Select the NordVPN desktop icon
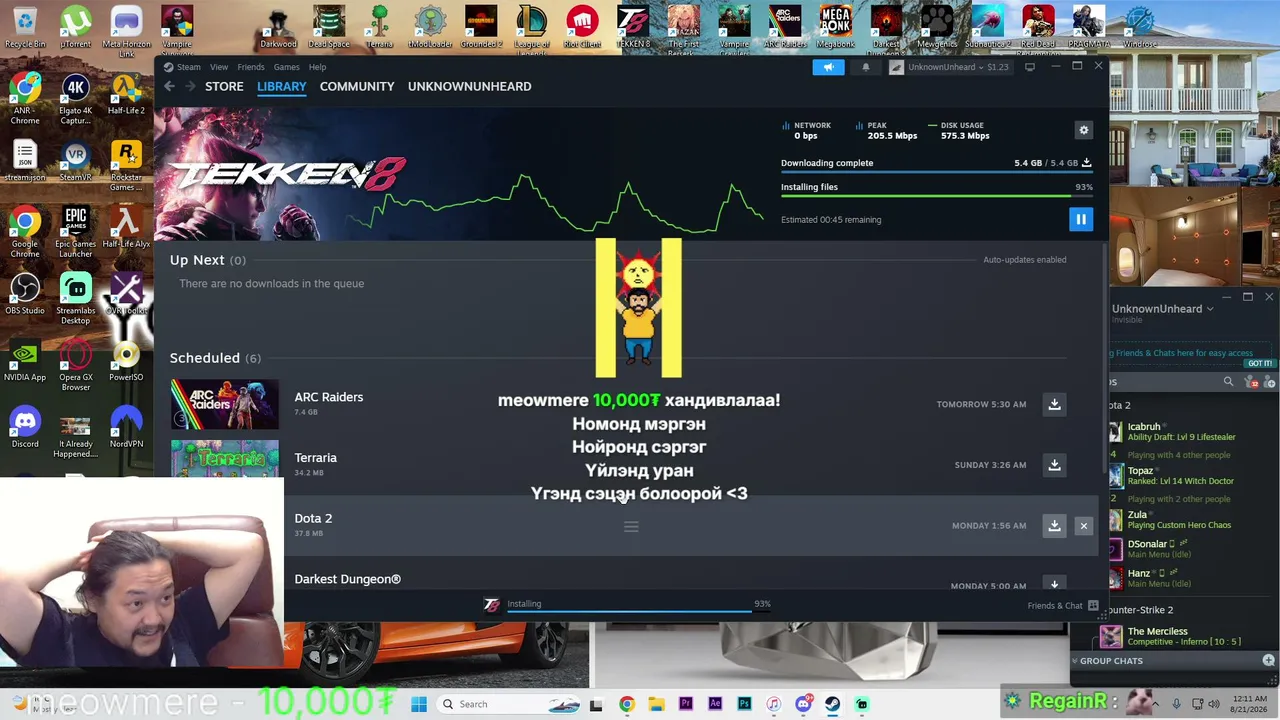The width and height of the screenshot is (1280, 720). (x=126, y=427)
